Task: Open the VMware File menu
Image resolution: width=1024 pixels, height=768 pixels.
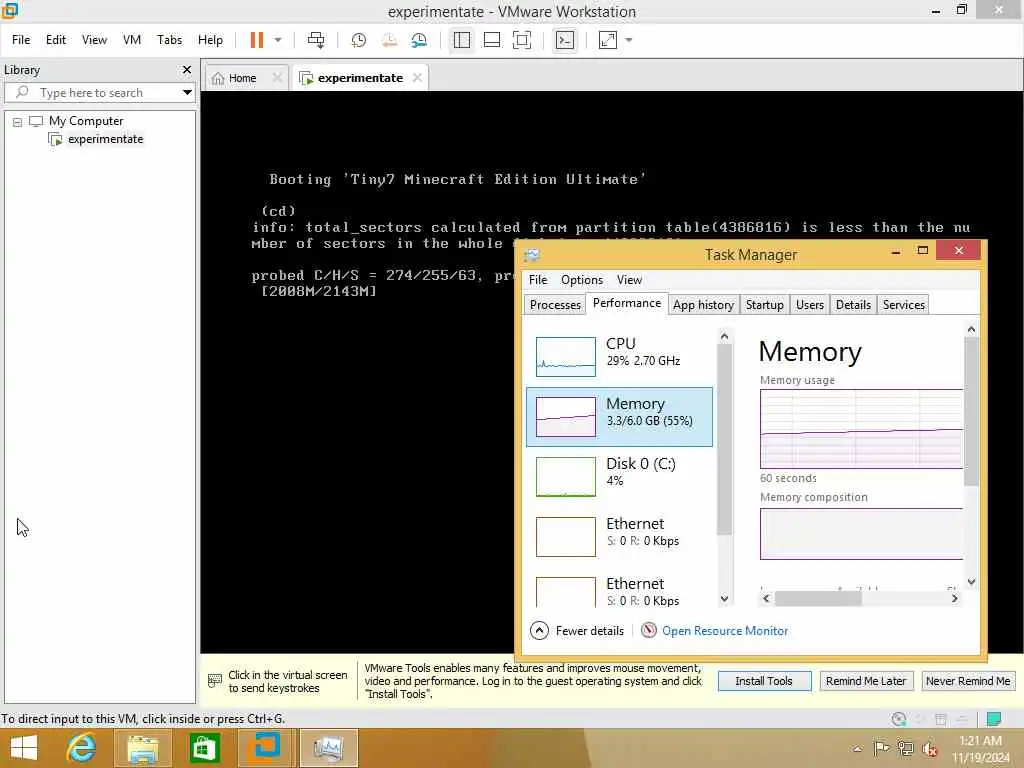Action: click(x=21, y=40)
